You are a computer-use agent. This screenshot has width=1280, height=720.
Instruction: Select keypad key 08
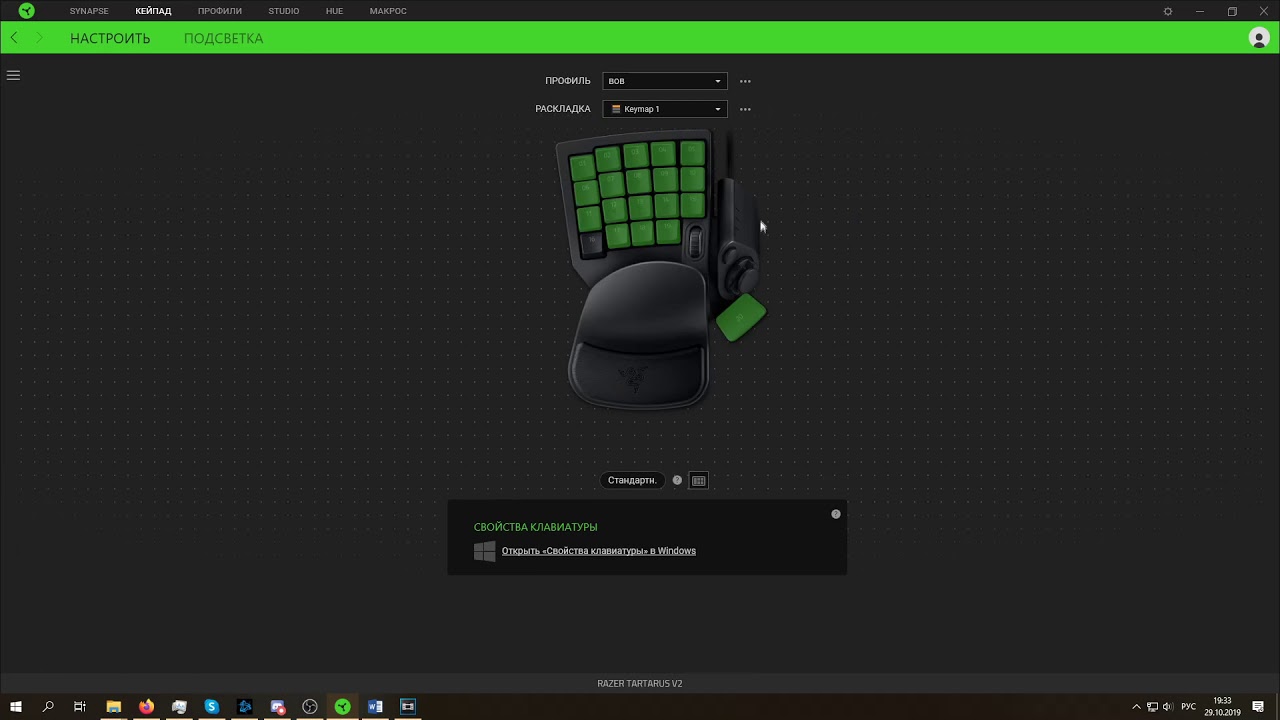pyautogui.click(x=638, y=181)
